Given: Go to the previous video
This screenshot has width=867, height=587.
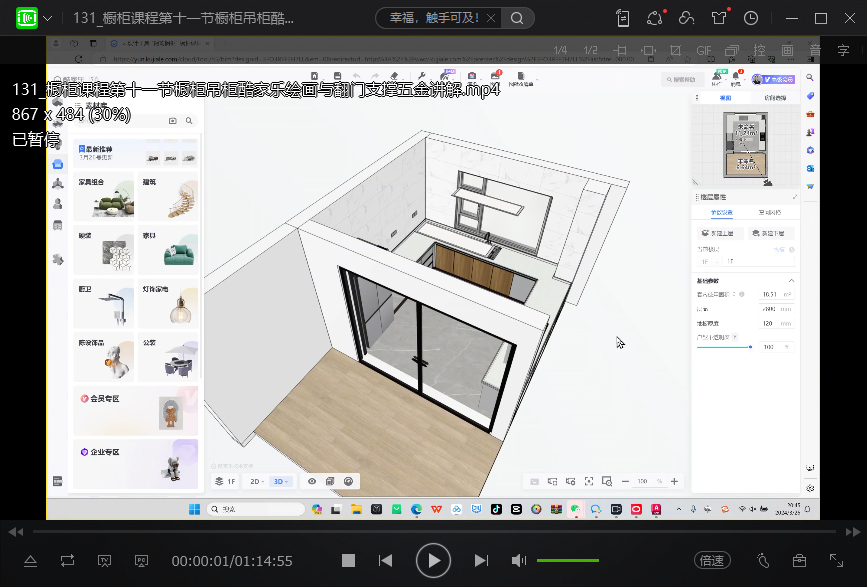Looking at the screenshot, I should [x=386, y=561].
